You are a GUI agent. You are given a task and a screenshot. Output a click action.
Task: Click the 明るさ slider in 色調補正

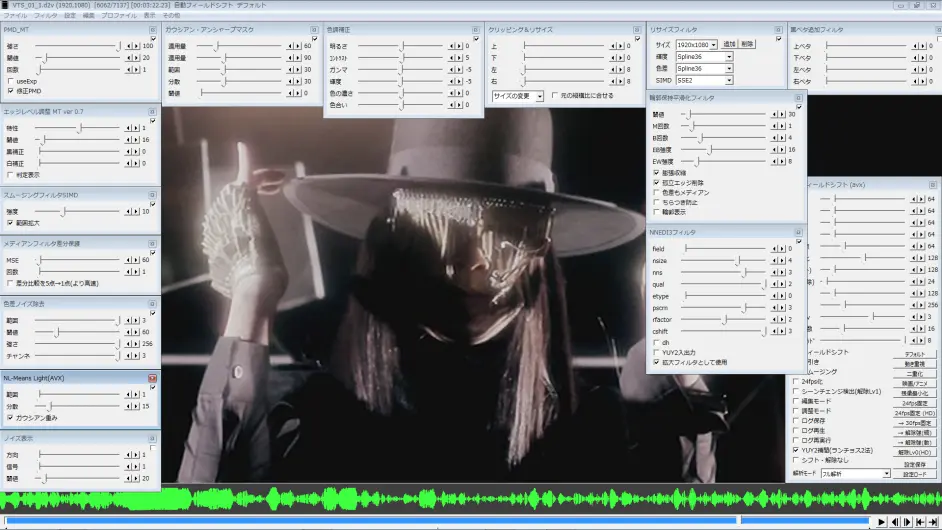click(402, 46)
